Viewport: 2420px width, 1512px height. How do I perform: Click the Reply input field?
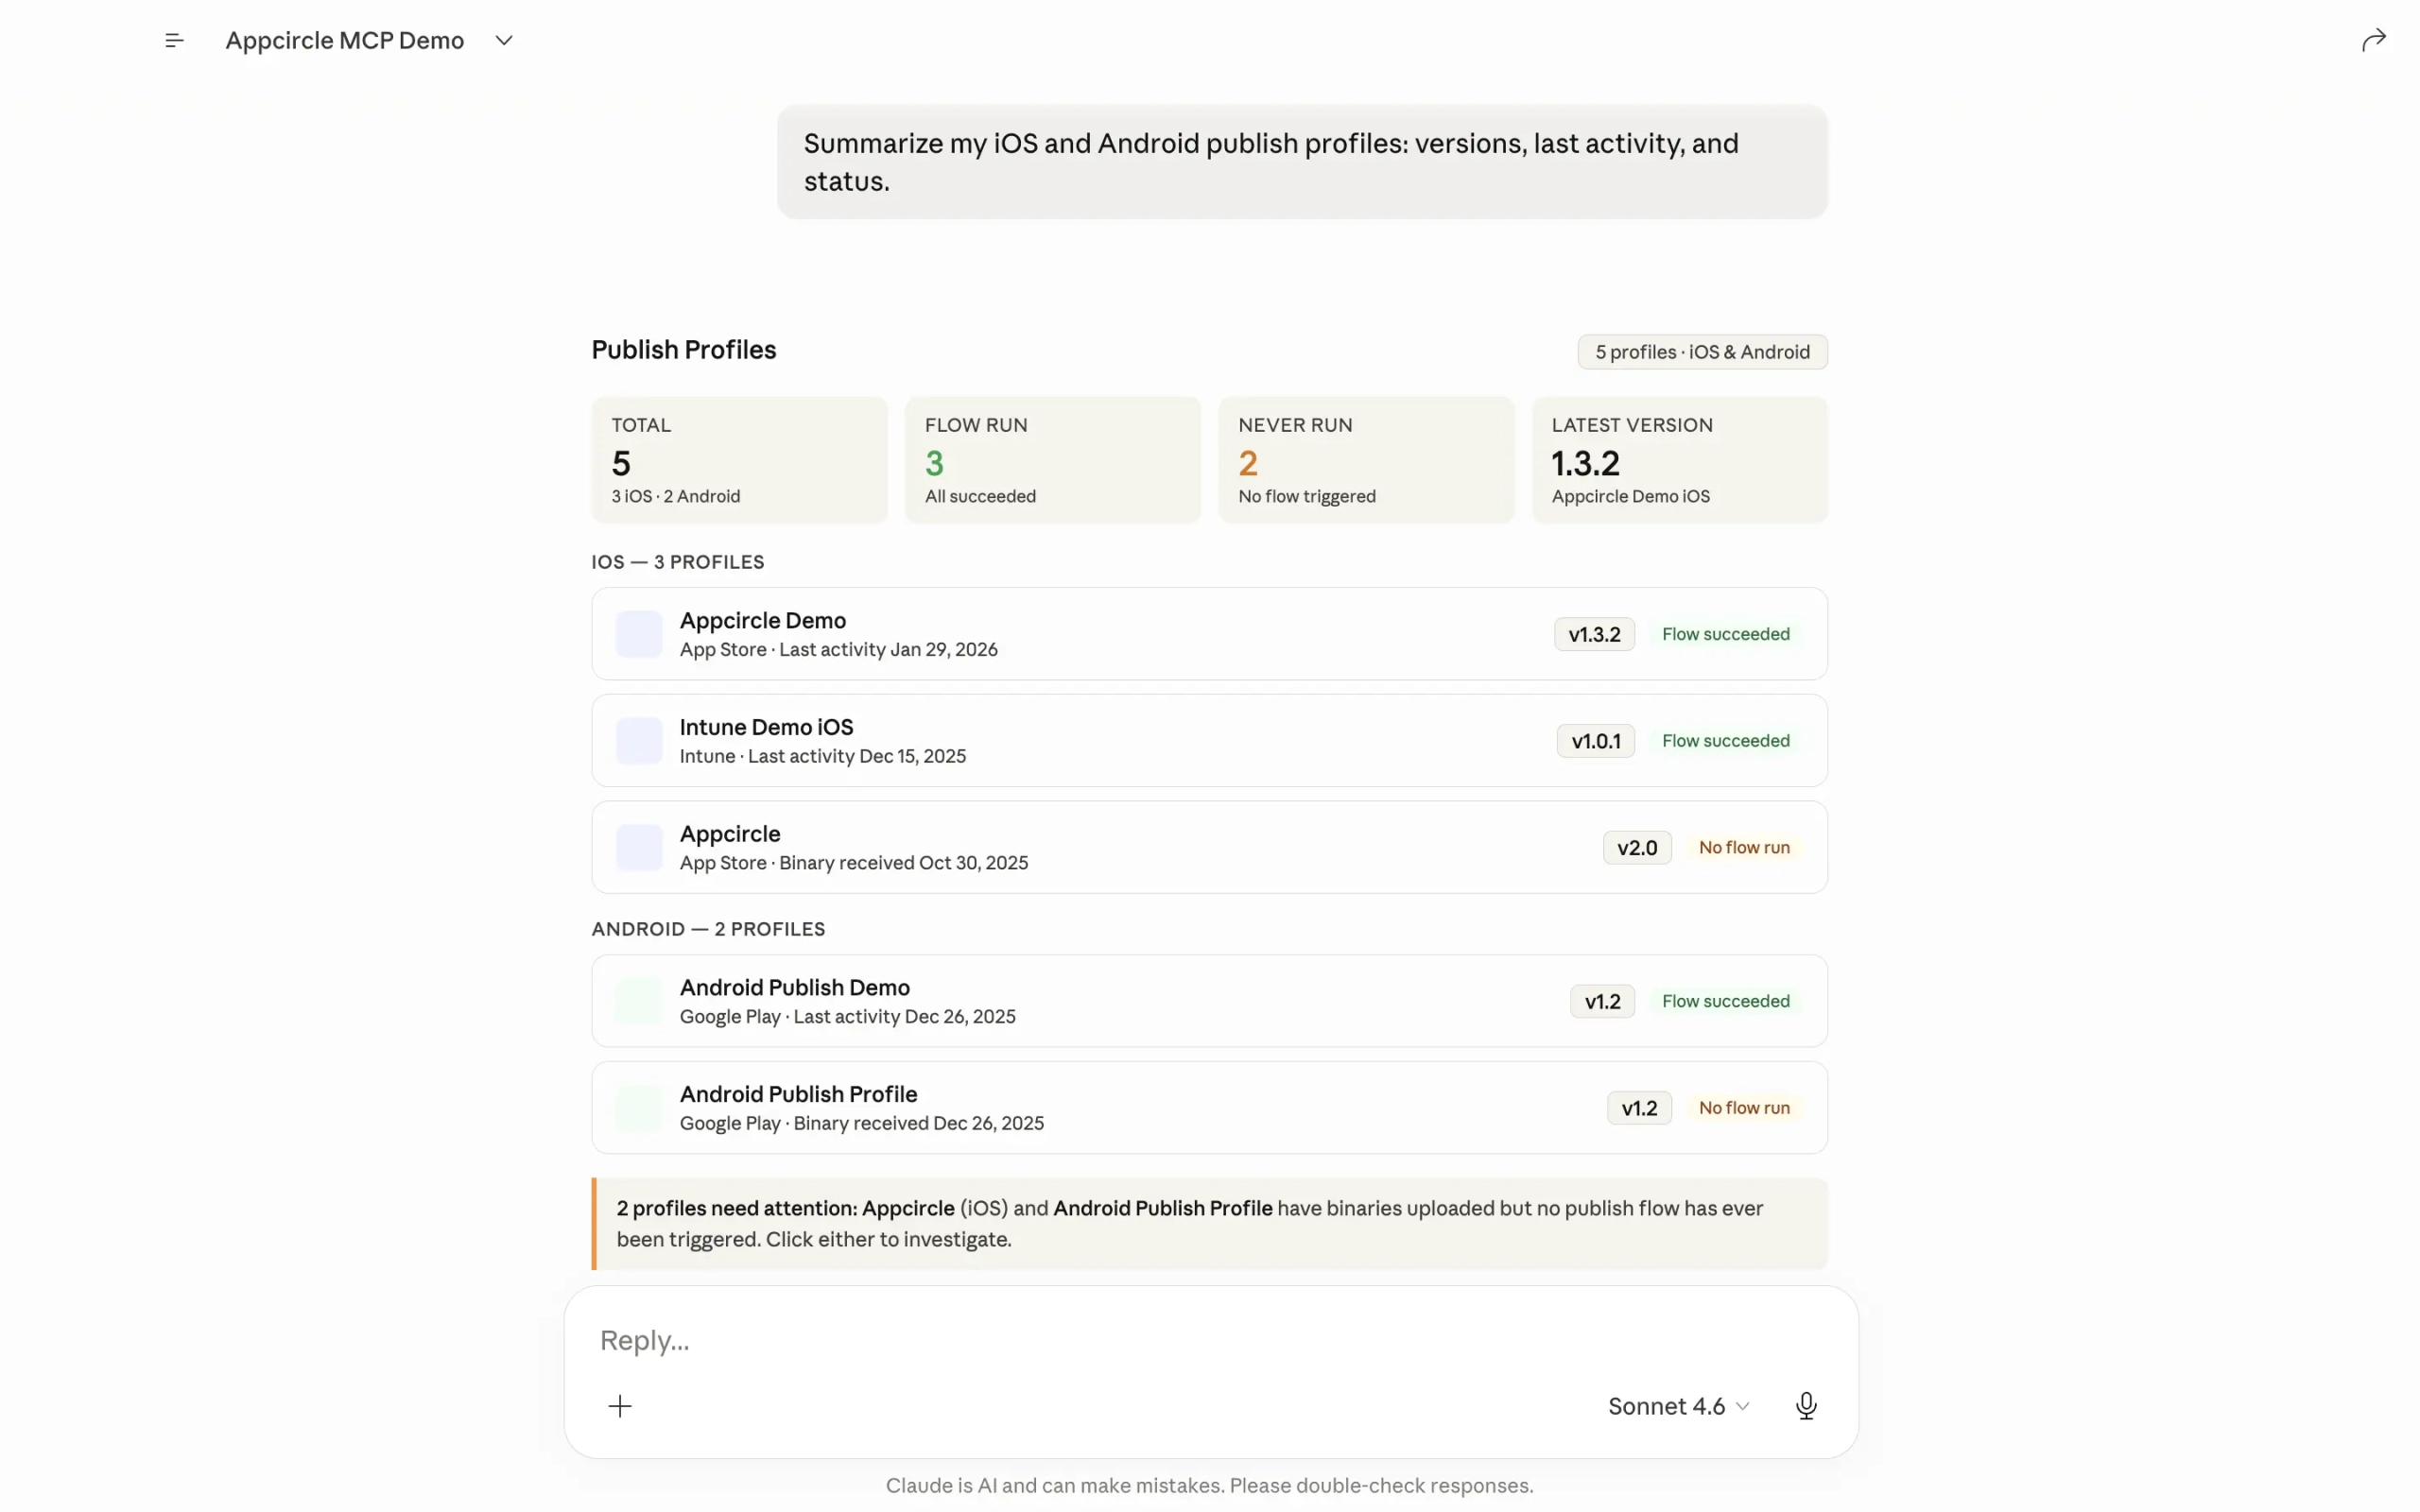(x=1210, y=1340)
